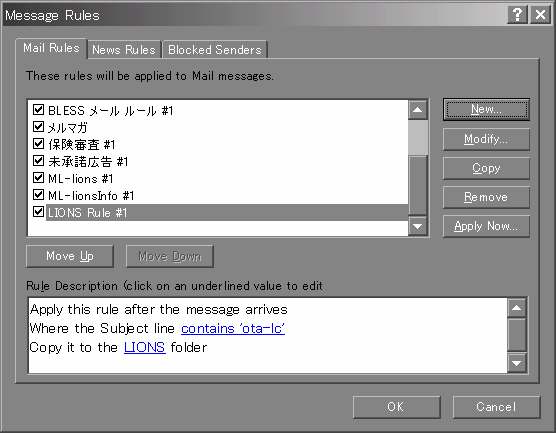Select the ML-lionsInfo #1 rule

coord(91,196)
